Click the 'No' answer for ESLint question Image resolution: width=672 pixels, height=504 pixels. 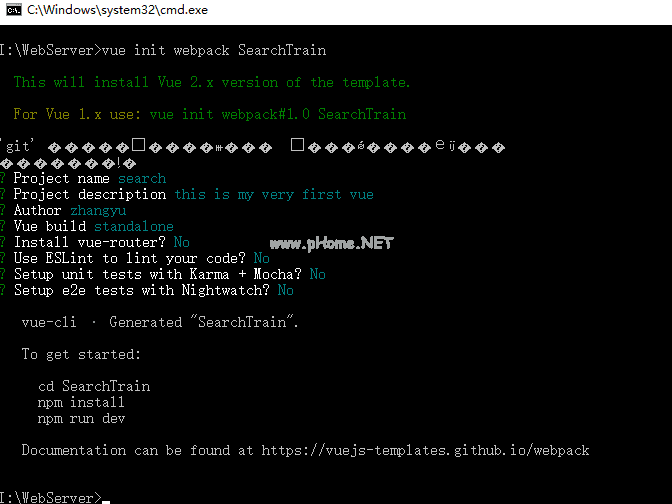point(261,258)
